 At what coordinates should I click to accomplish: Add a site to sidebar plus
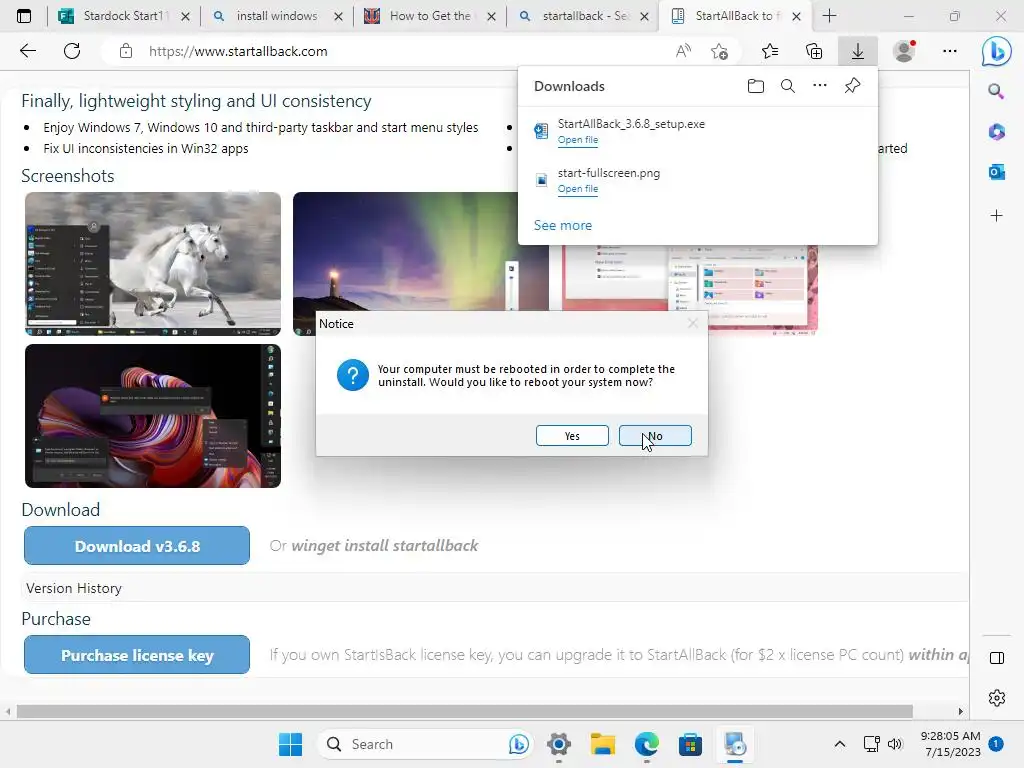click(x=996, y=216)
